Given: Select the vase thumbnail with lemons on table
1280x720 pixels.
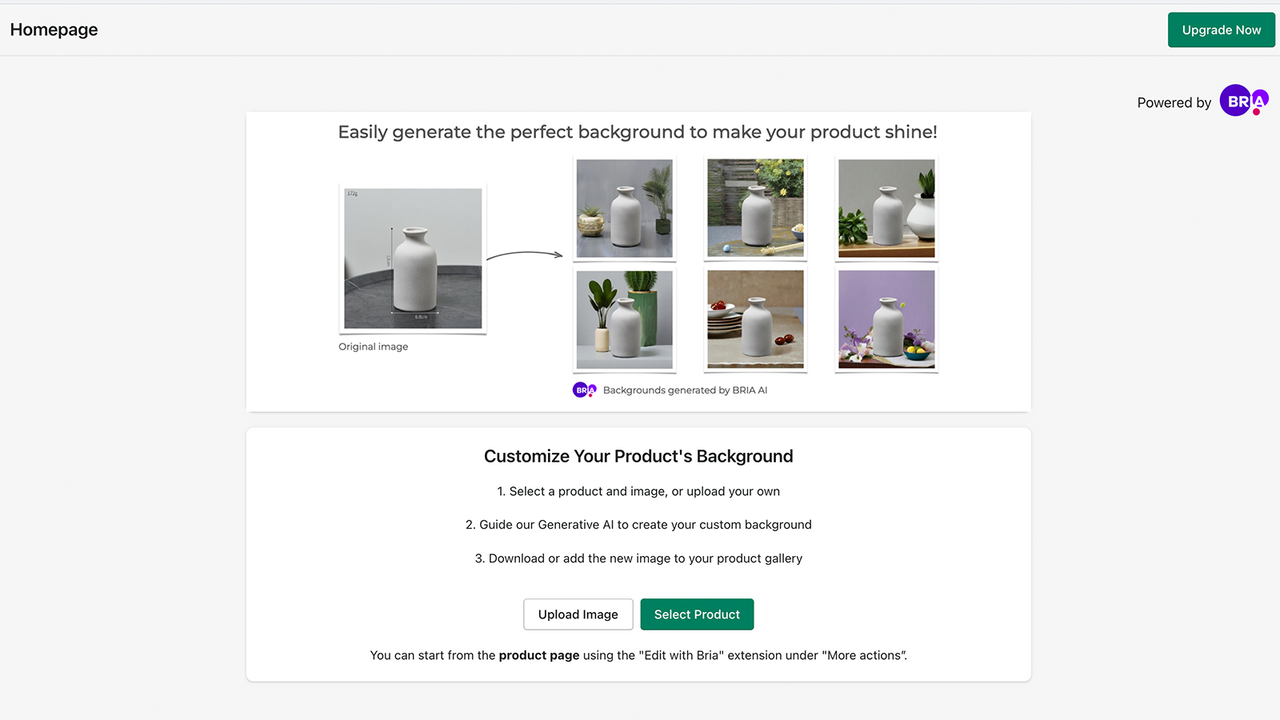Looking at the screenshot, I should (755, 207).
